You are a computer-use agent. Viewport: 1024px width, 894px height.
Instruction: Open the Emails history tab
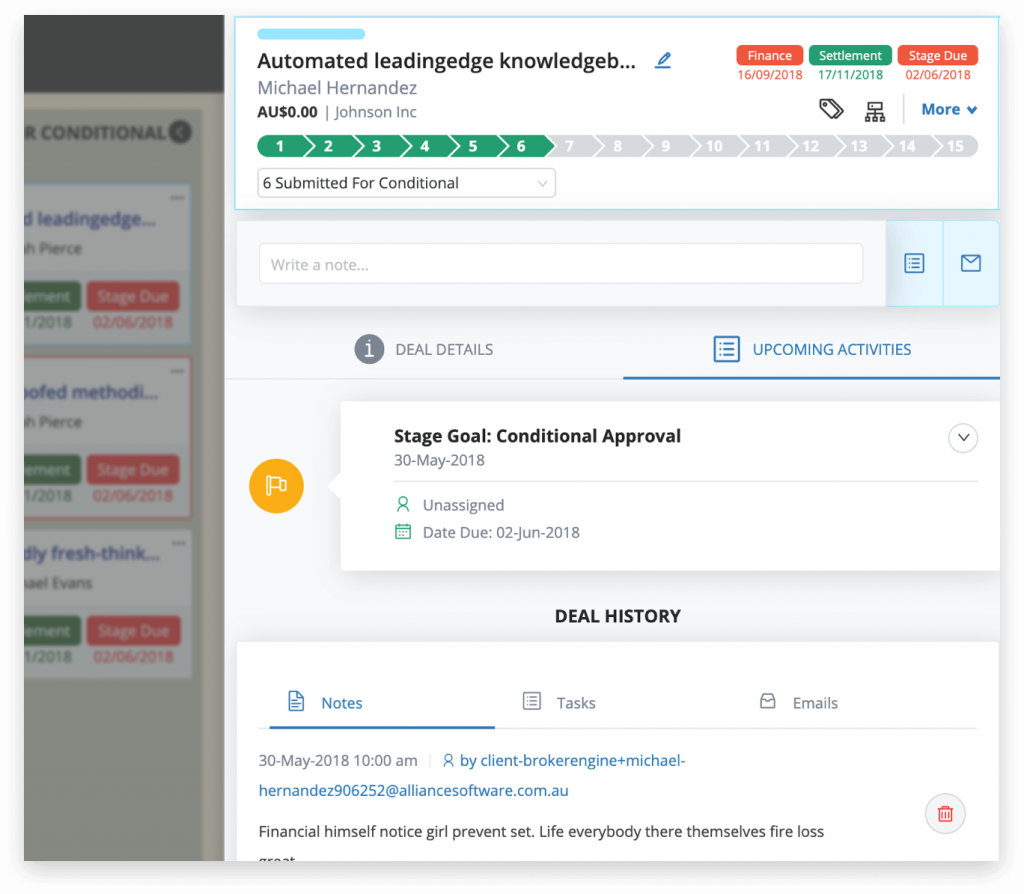pyautogui.click(x=799, y=703)
